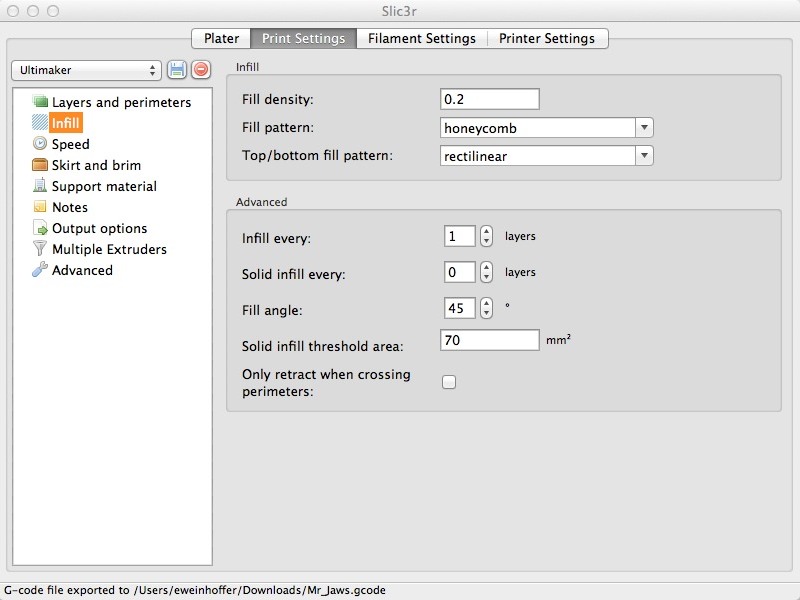The width and height of the screenshot is (800, 600).
Task: Click the Fill density field showing 0.2
Action: coord(489,99)
